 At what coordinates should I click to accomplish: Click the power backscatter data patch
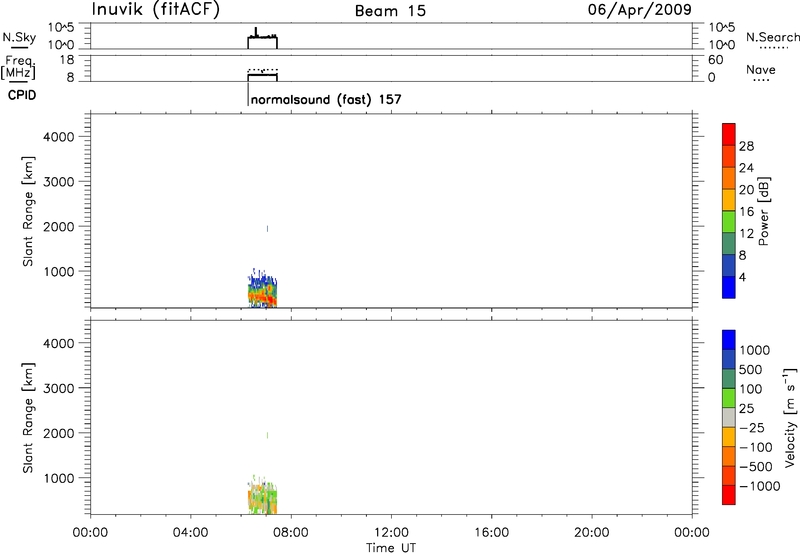262,288
